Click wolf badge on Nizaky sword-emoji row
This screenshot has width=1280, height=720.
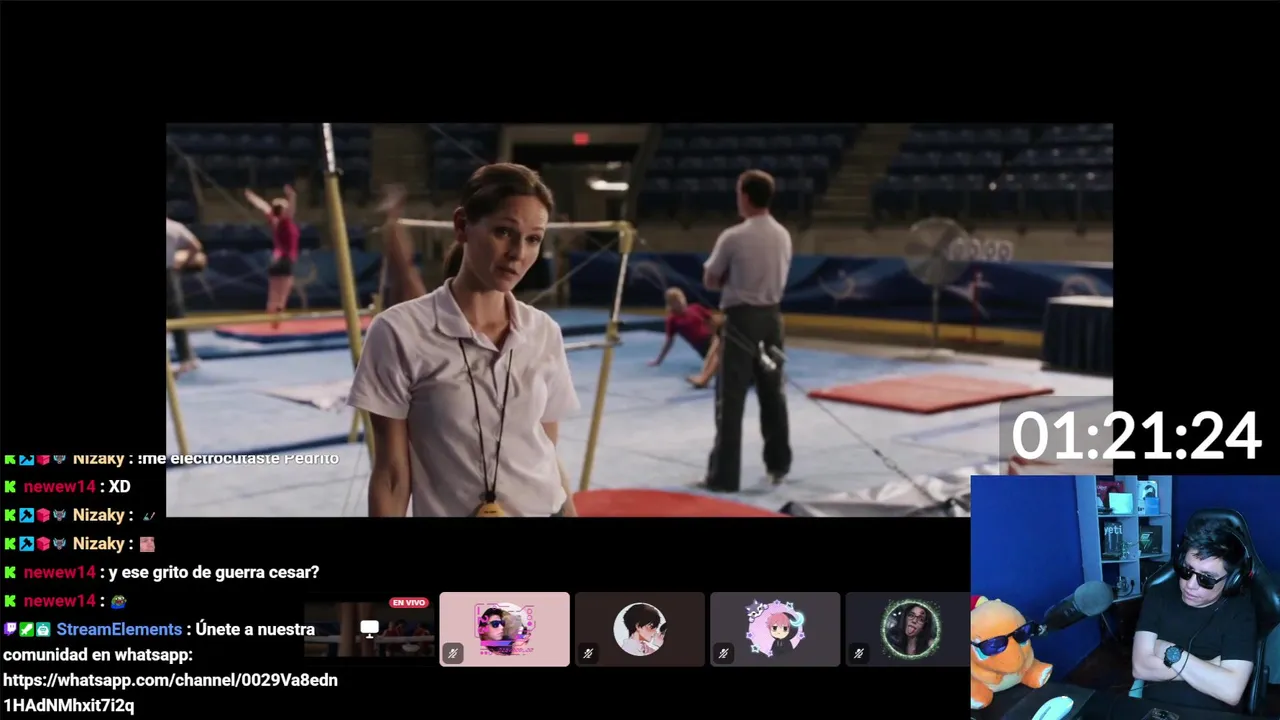(59, 516)
